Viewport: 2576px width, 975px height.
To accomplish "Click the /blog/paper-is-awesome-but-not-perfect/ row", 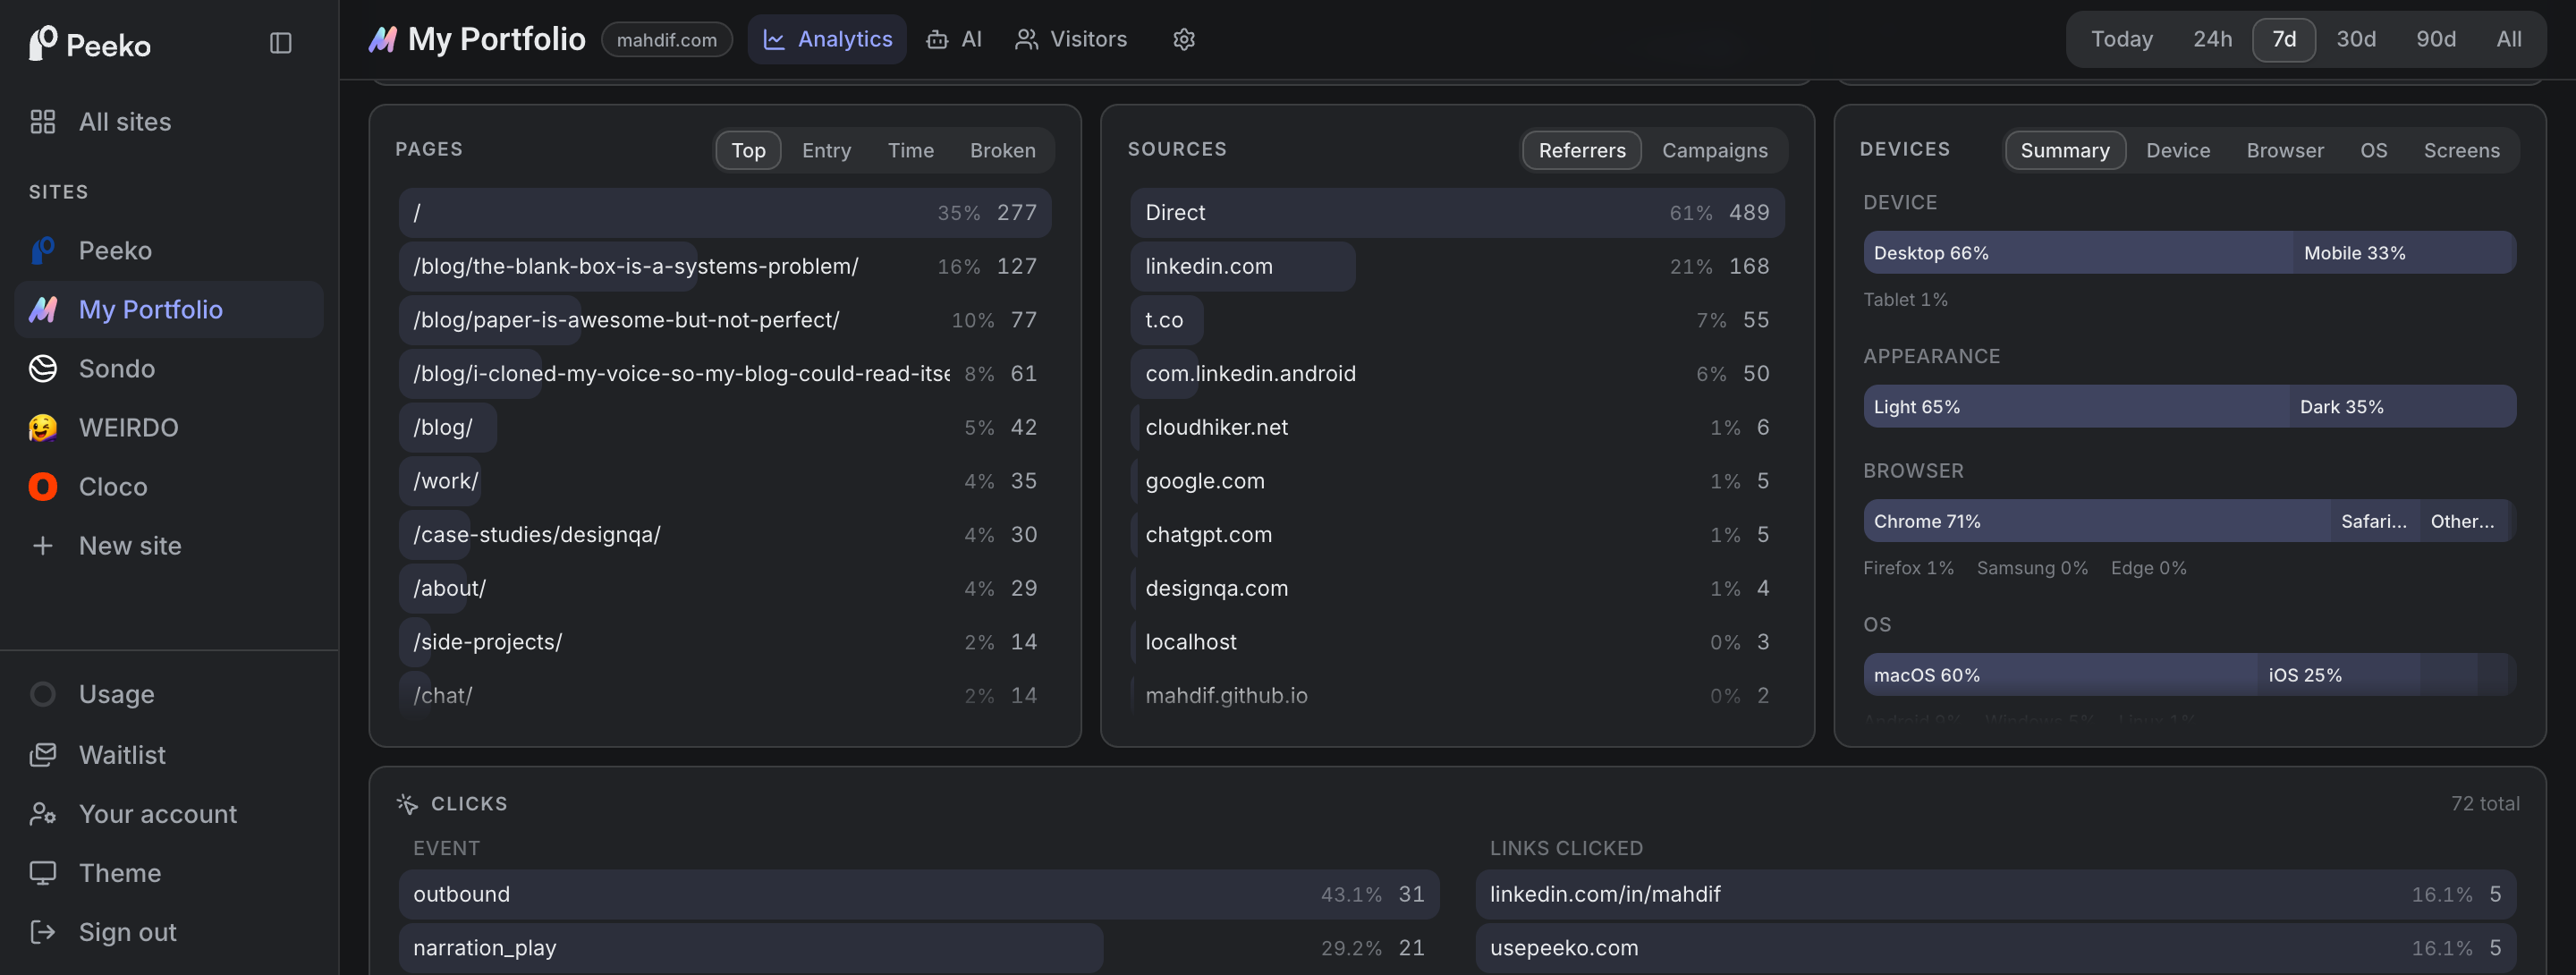I will pos(725,319).
